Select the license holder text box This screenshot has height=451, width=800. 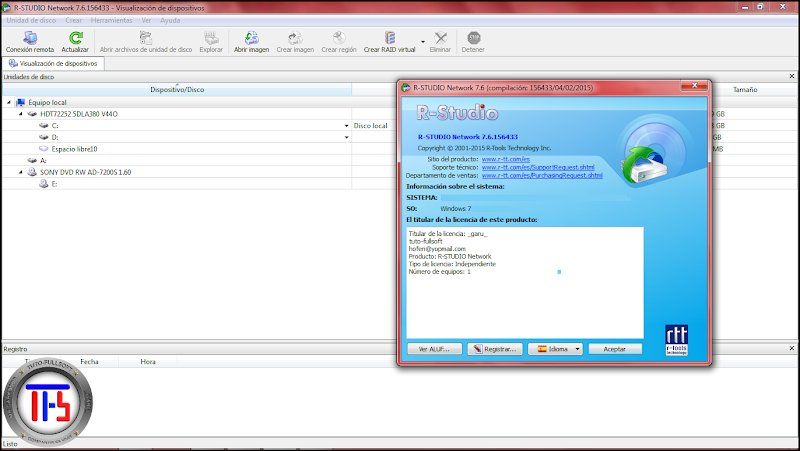click(525, 283)
